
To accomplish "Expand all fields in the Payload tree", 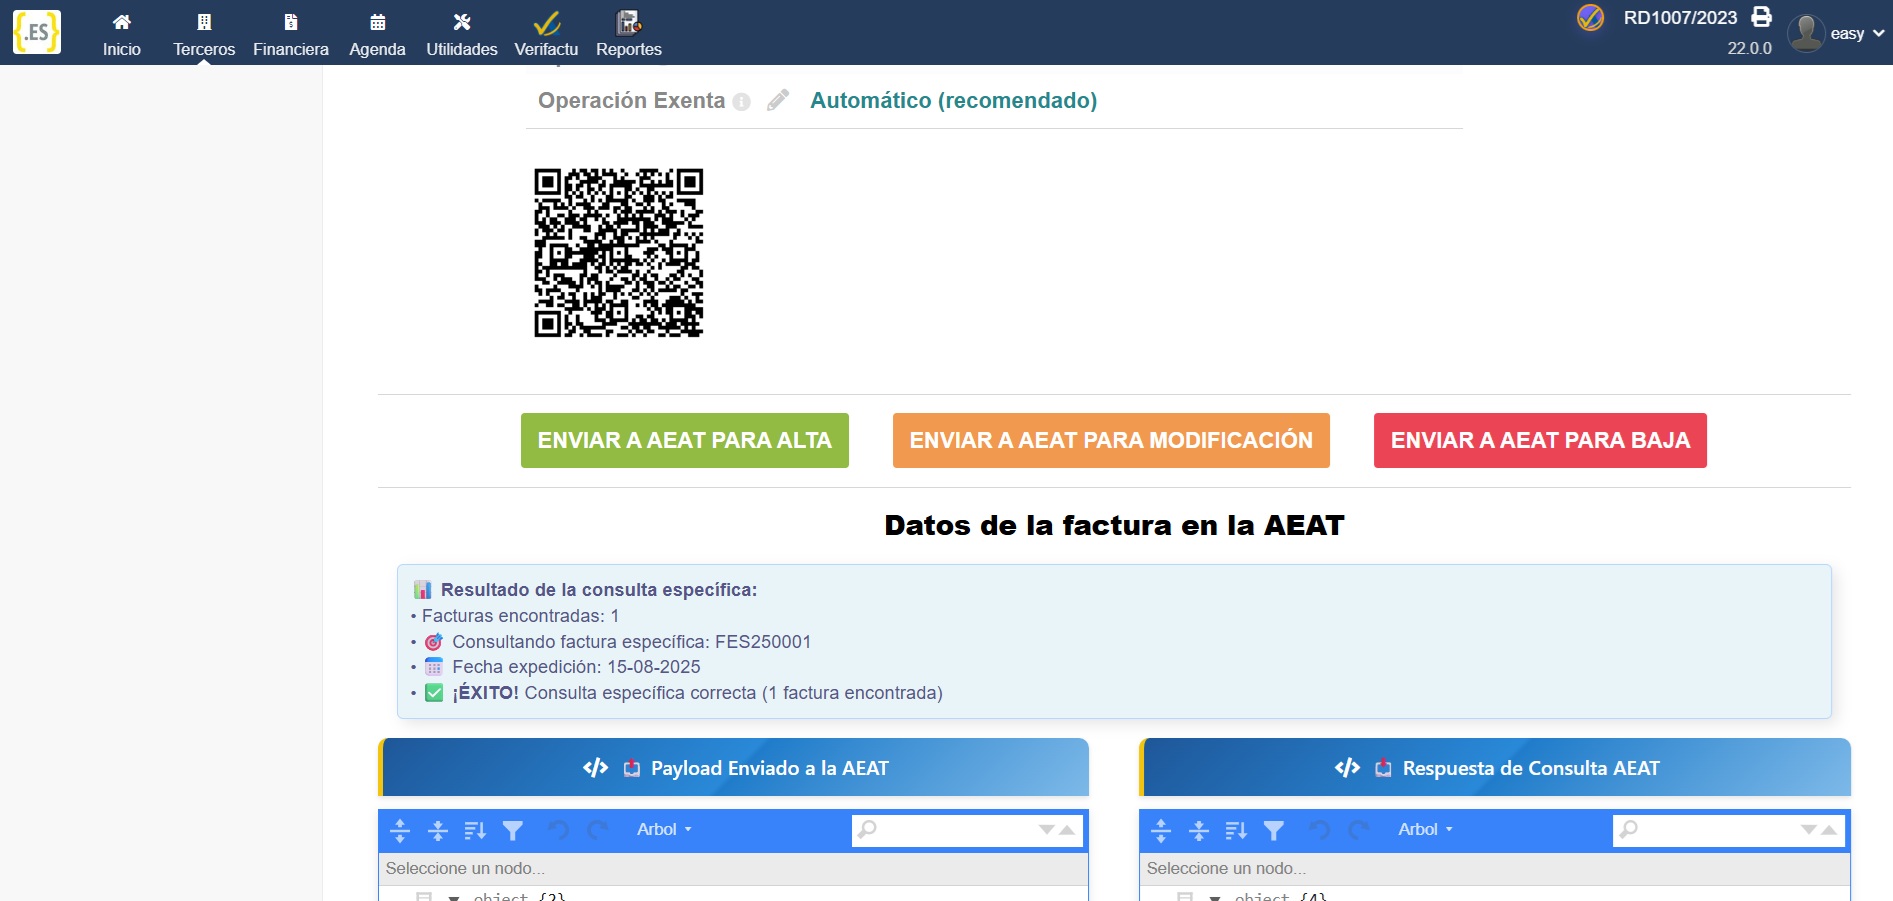I will tap(400, 830).
